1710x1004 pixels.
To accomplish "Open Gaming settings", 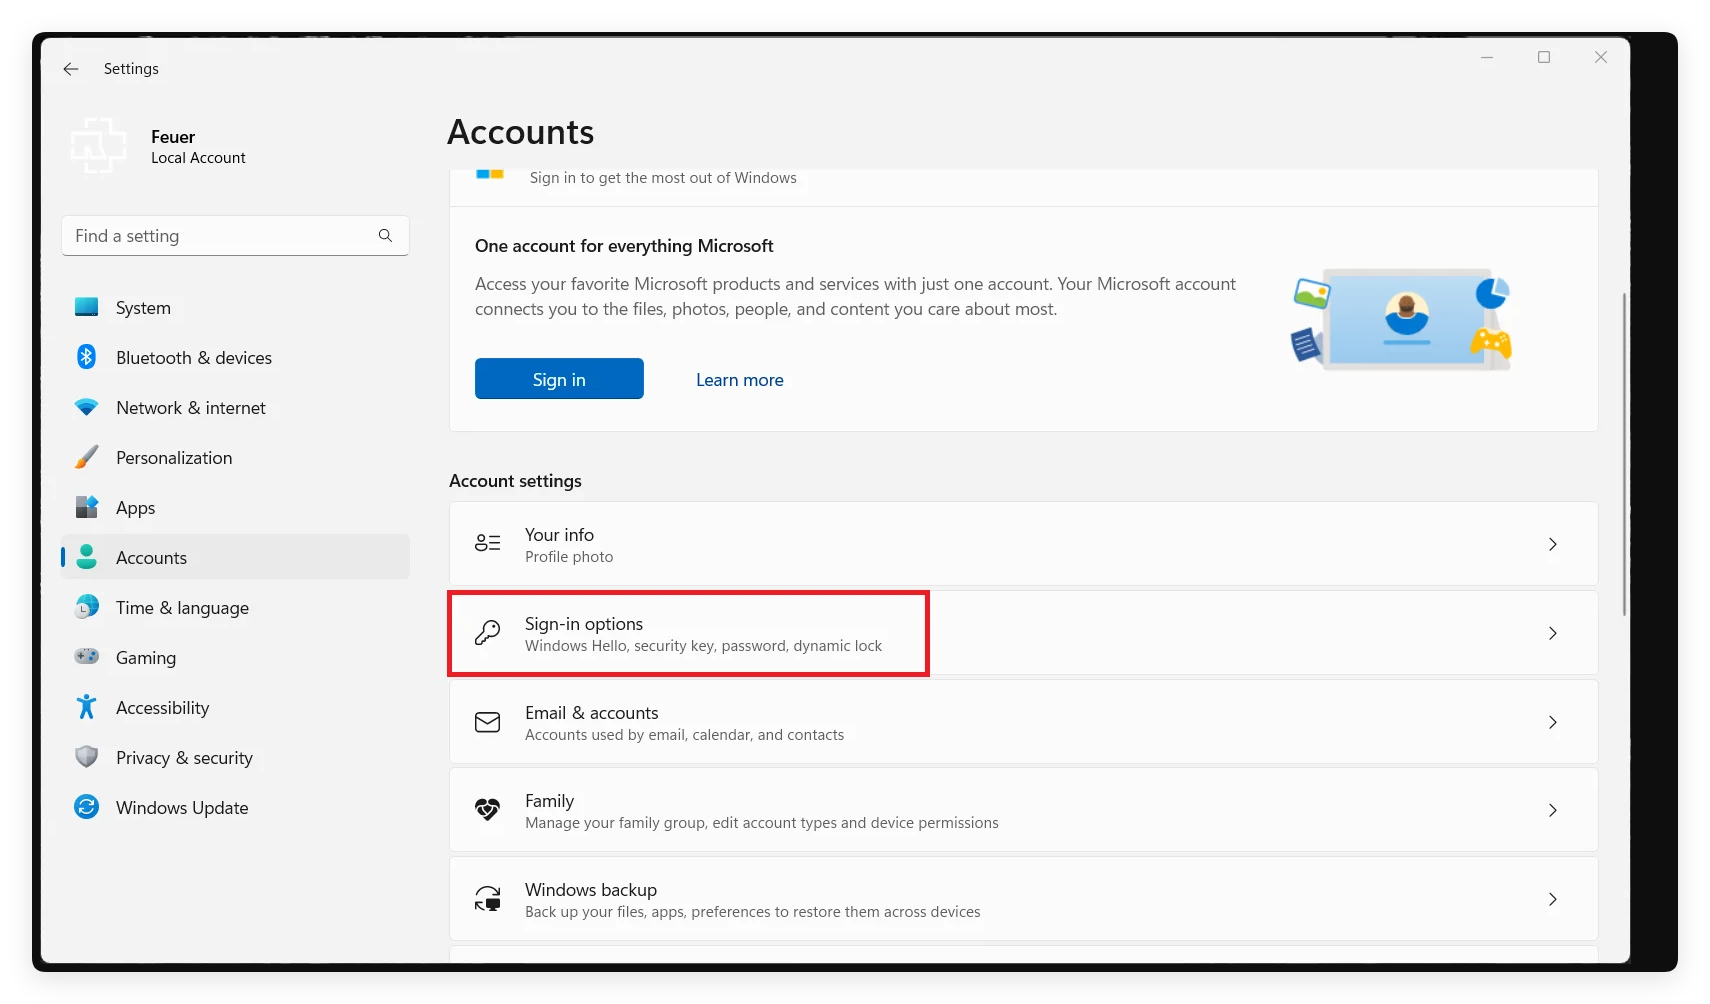I will [87, 657].
